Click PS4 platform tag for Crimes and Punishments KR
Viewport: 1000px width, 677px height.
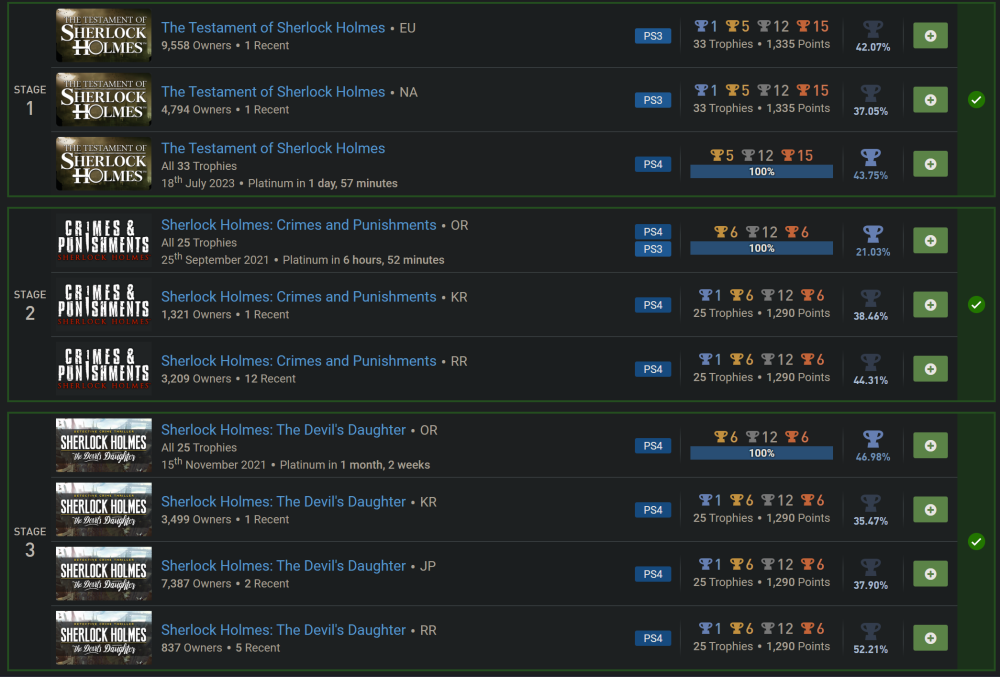point(653,305)
